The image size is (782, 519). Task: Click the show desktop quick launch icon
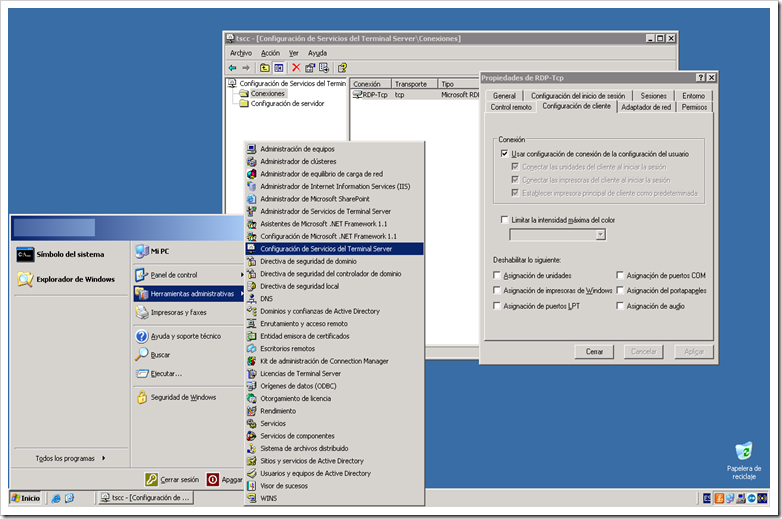click(x=69, y=498)
